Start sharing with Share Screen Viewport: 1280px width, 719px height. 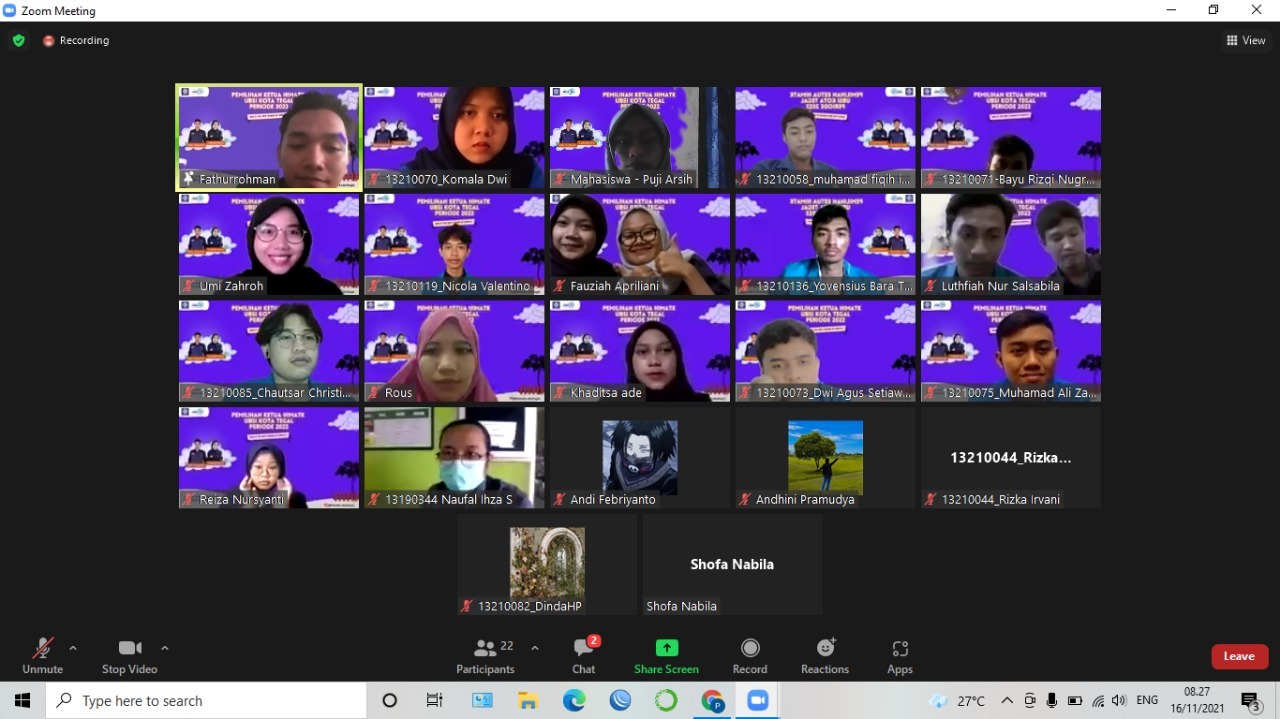click(x=666, y=657)
